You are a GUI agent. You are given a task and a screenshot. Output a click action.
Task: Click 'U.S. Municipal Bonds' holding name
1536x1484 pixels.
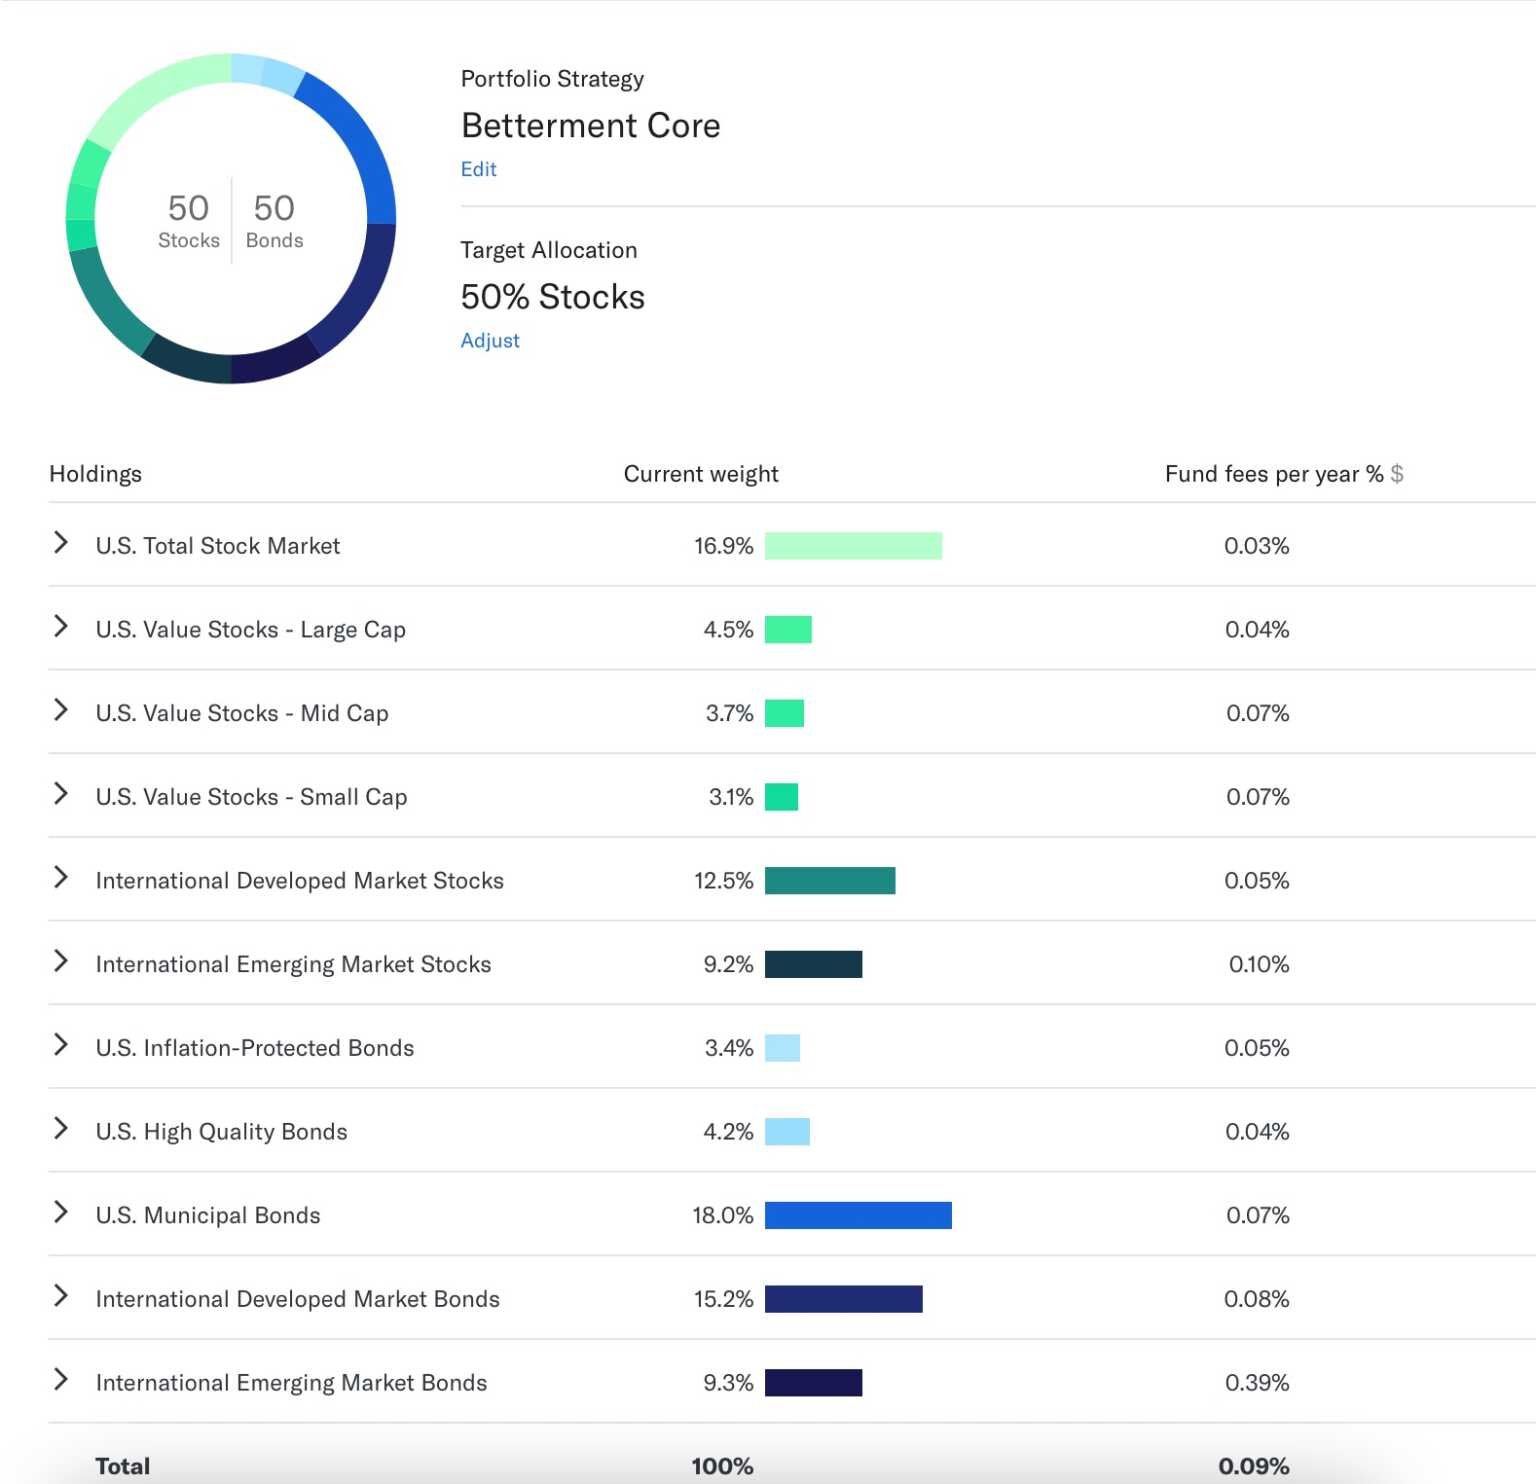(208, 1215)
